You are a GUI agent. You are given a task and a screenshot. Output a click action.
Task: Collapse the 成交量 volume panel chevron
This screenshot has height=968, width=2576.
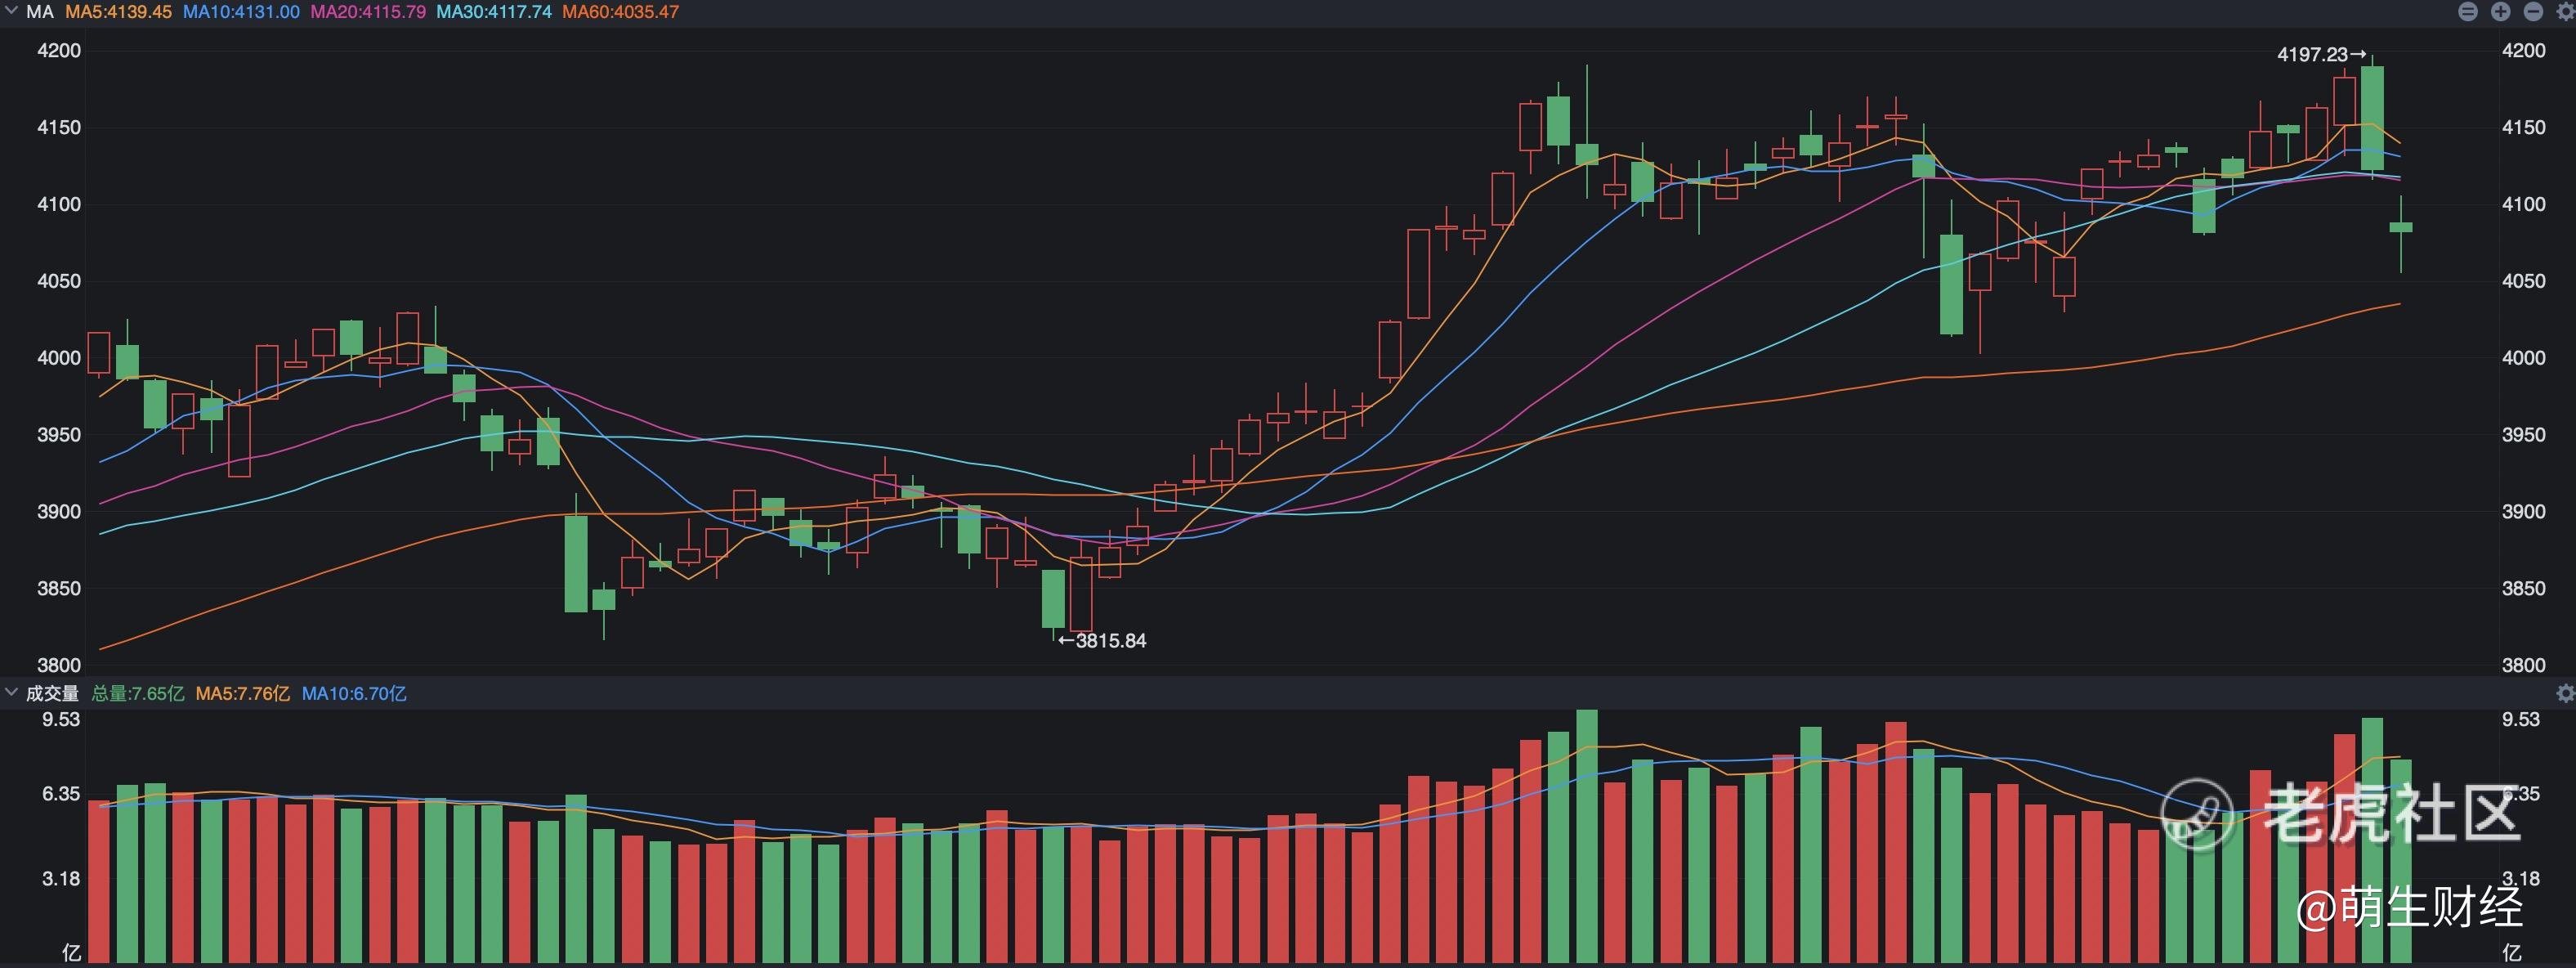12,692
